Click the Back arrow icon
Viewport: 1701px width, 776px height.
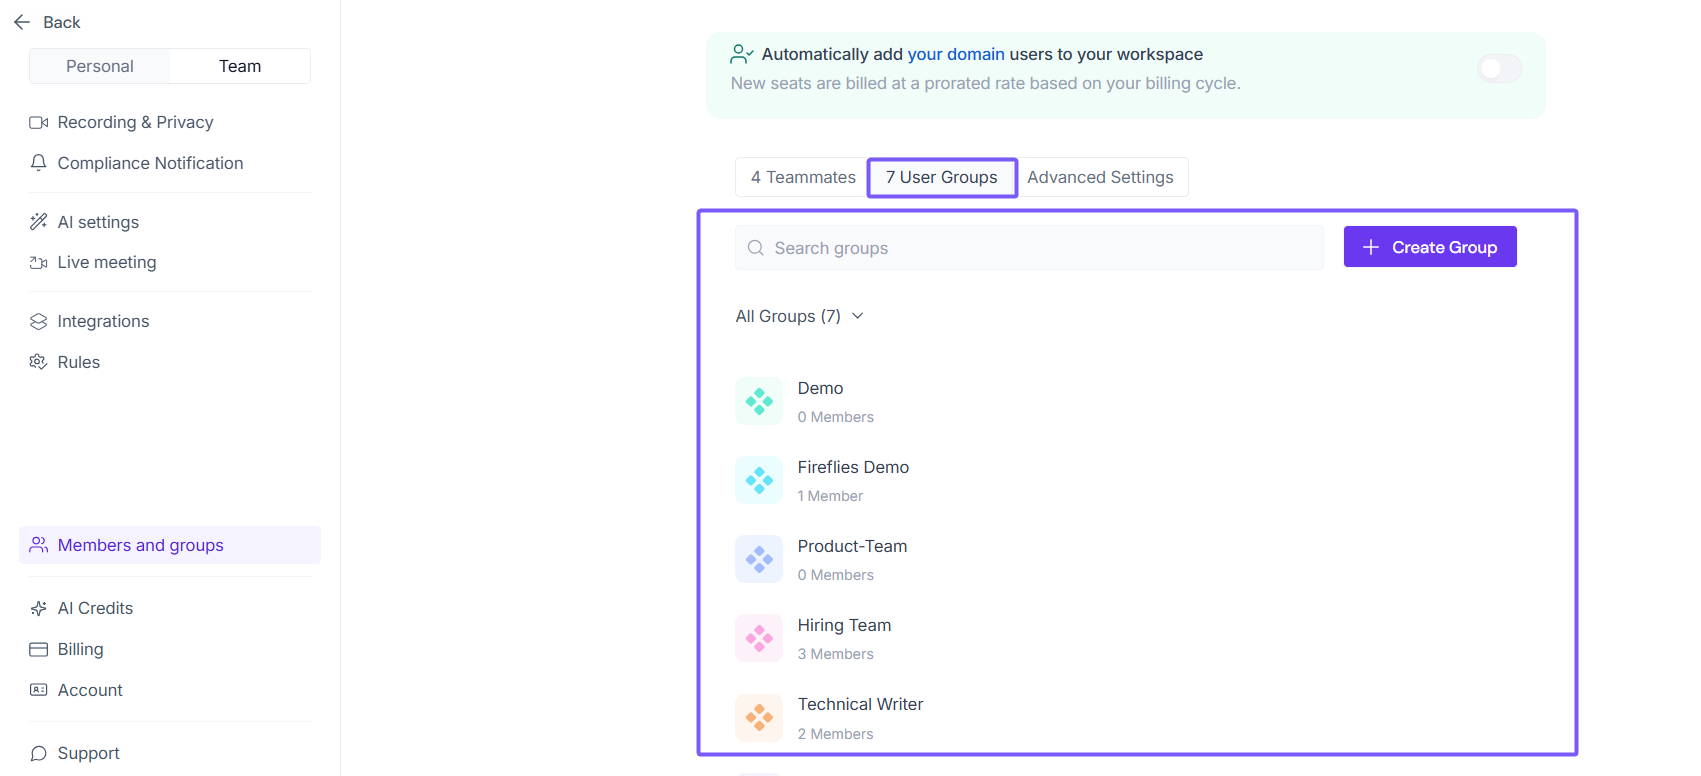[22, 22]
